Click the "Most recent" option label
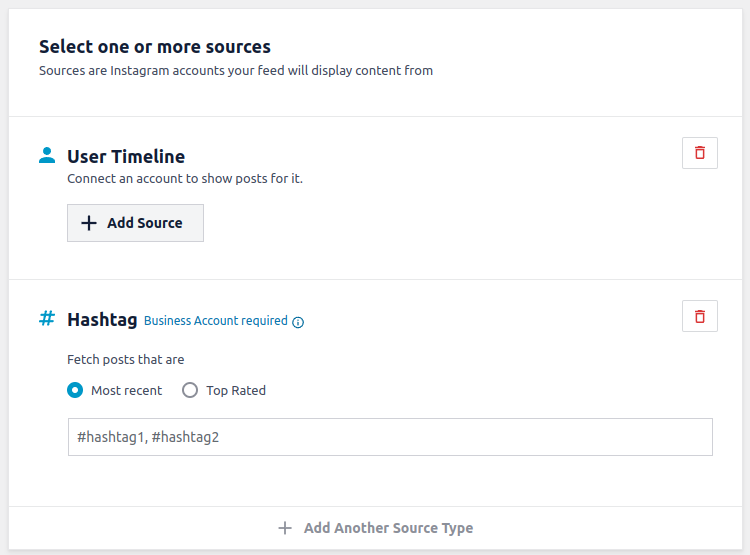This screenshot has height=555, width=750. pos(126,391)
